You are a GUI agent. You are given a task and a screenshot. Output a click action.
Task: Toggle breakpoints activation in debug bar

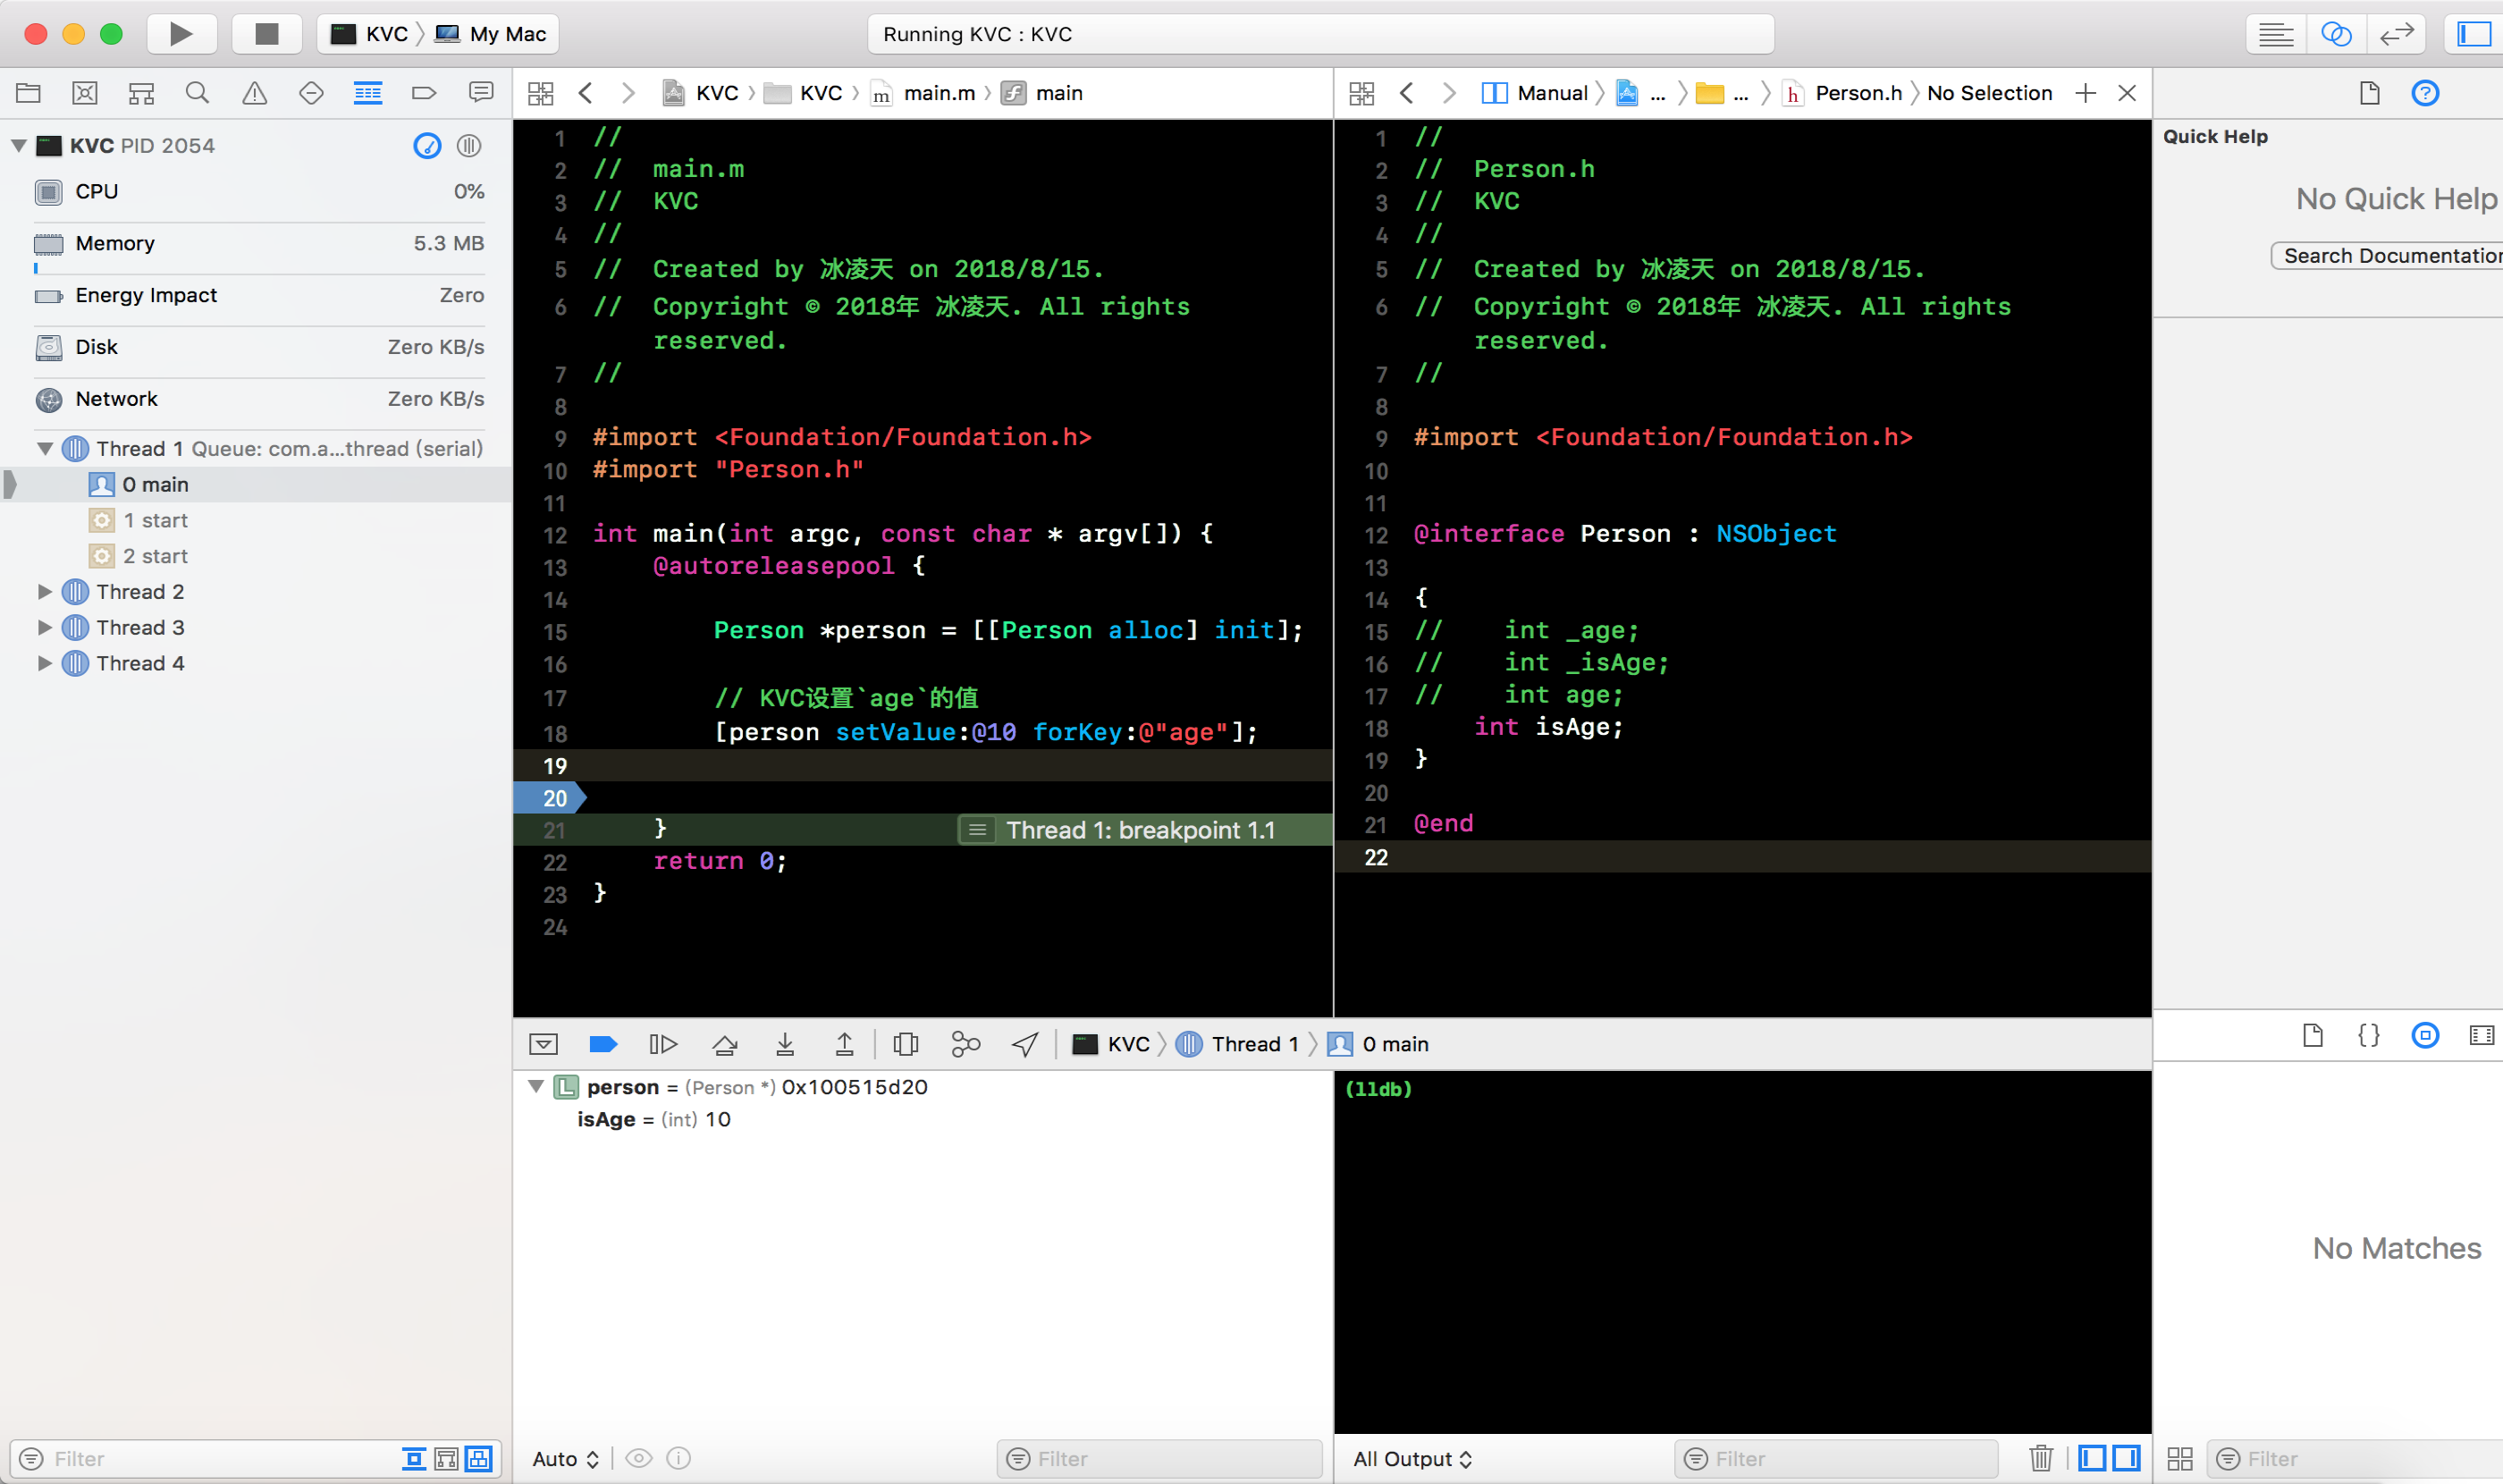(603, 1044)
